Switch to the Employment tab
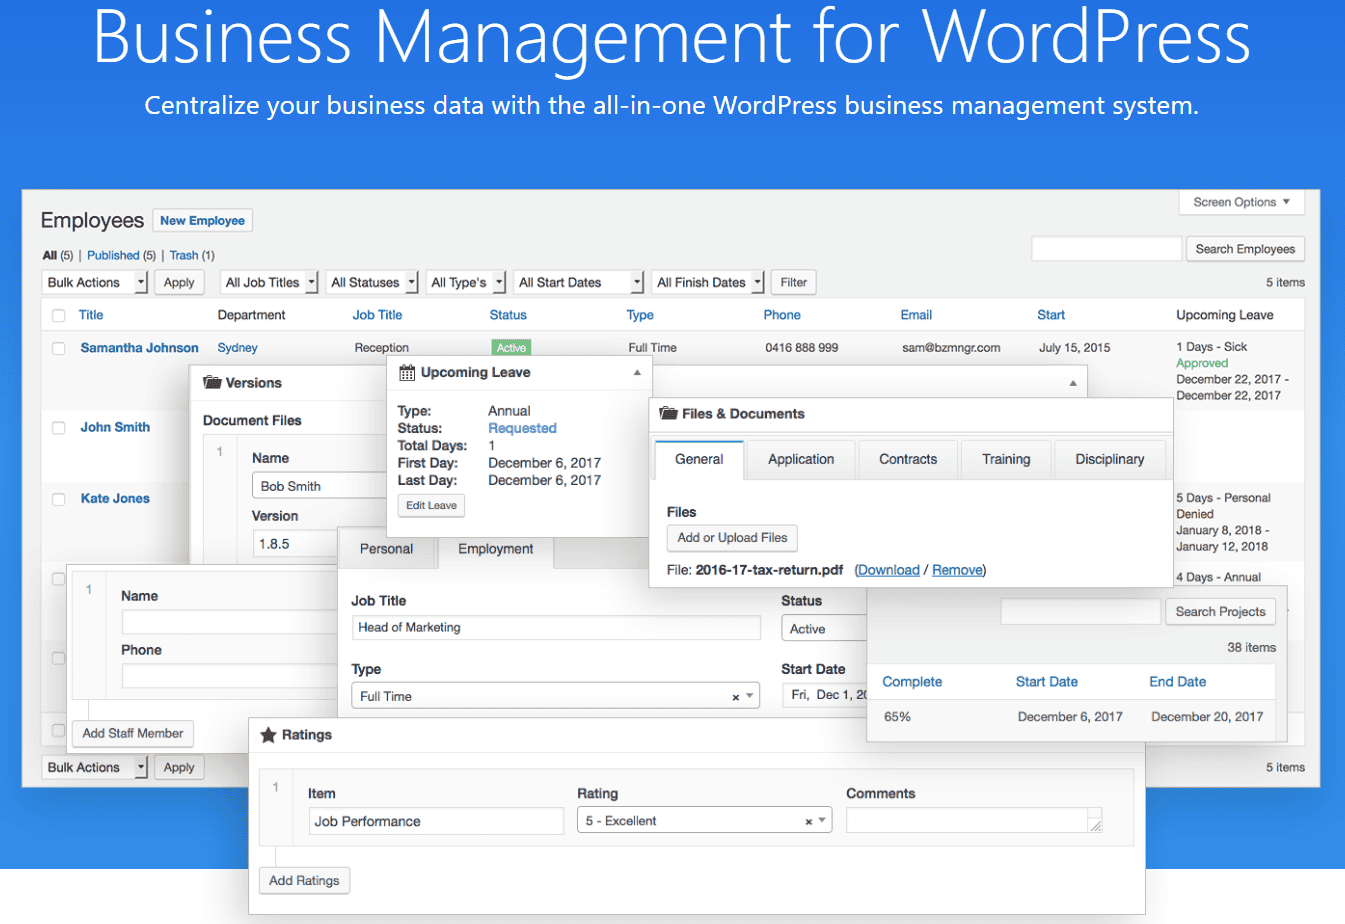This screenshot has width=1345, height=924. (495, 549)
